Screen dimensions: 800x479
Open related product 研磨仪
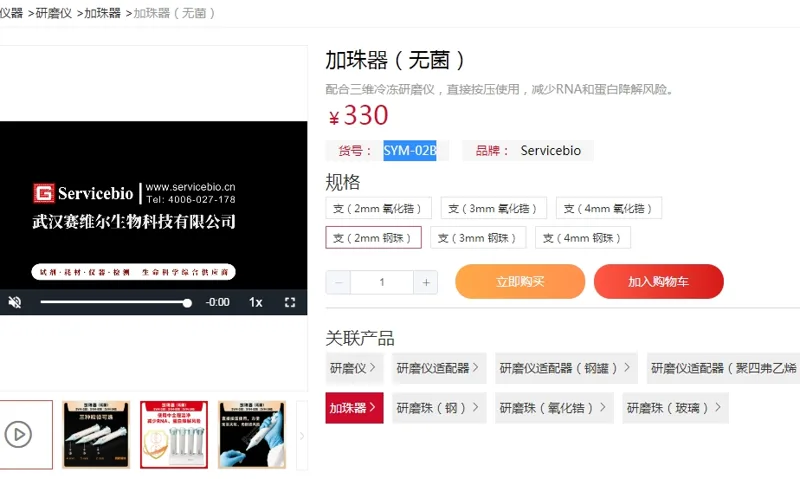coord(354,368)
